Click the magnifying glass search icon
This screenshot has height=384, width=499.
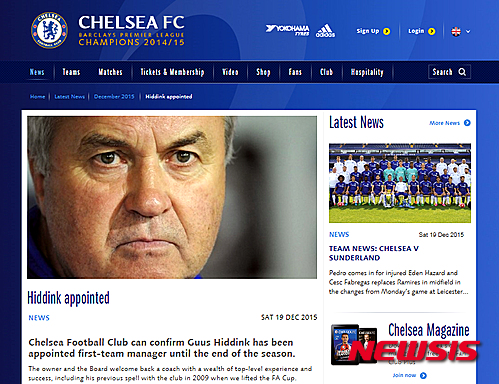coord(462,72)
